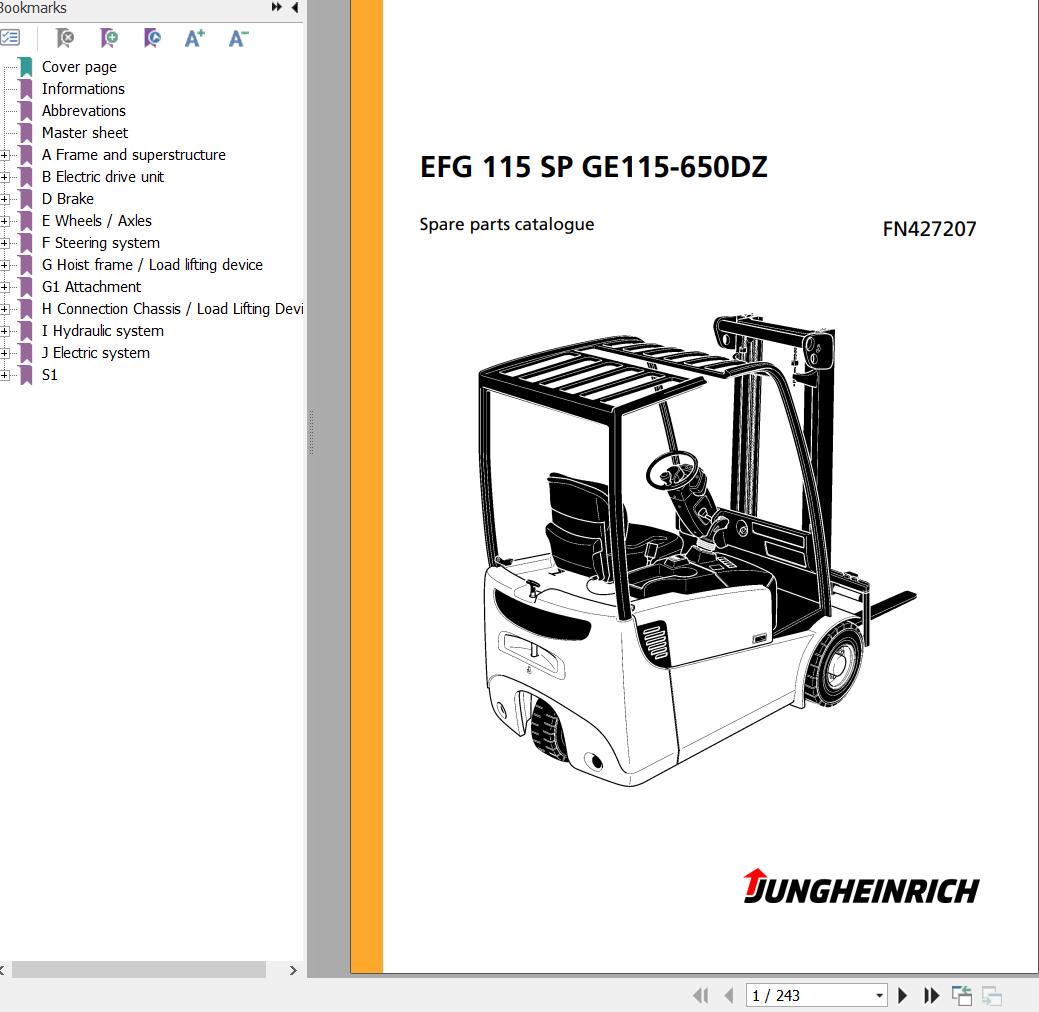Select B Electric drive unit bookmark text
The height and width of the screenshot is (1012, 1039).
click(103, 177)
